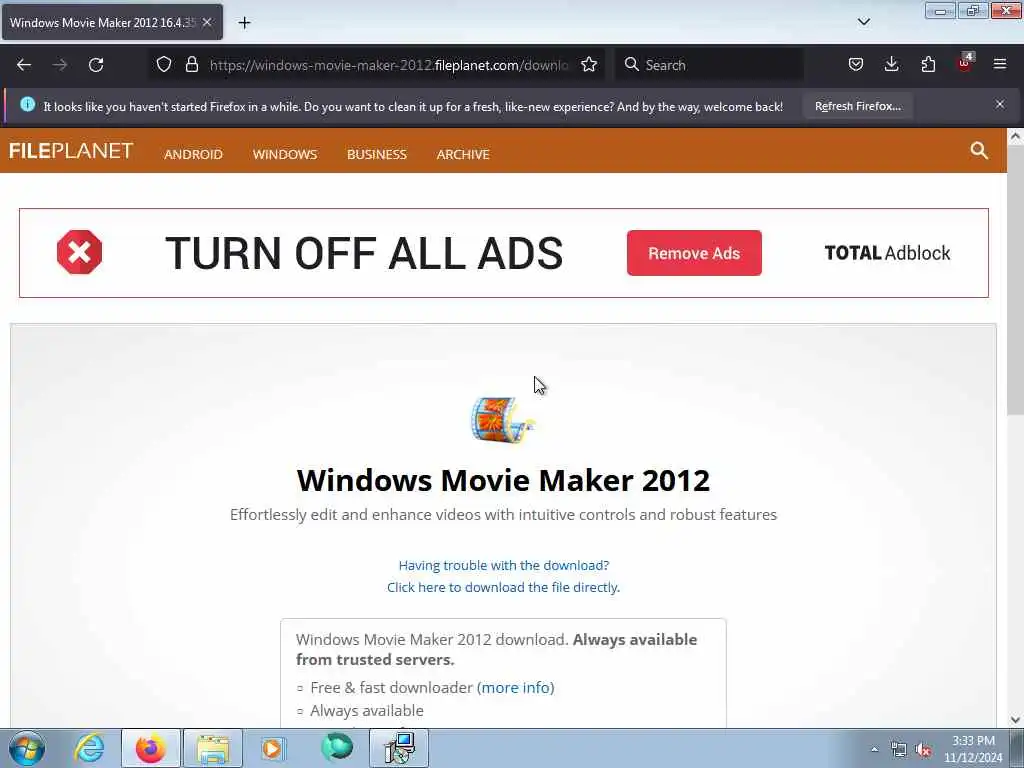
Task: Click the Refresh Firefox button
Action: click(857, 106)
